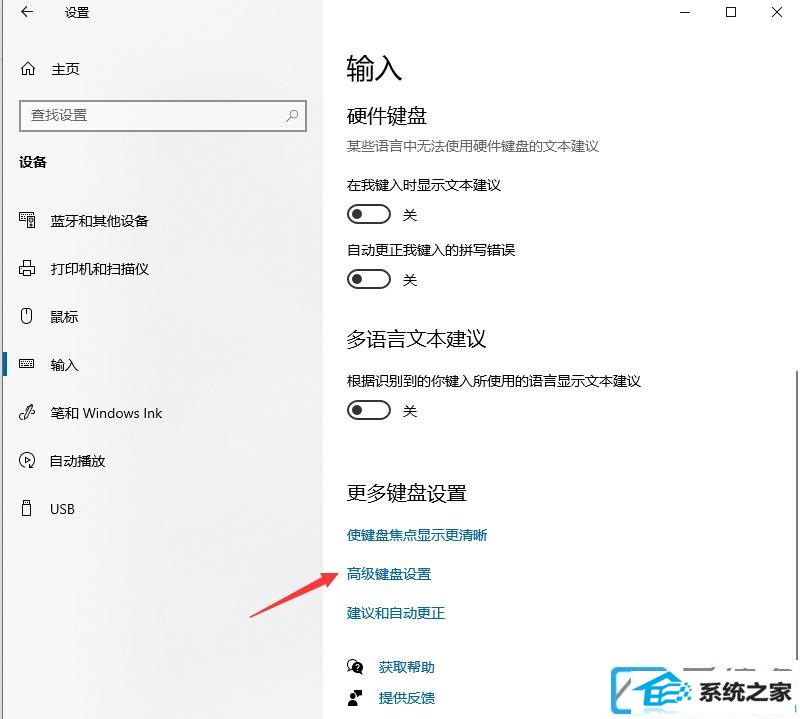Click the printer icon for 打印机和扫描仪

pos(27,268)
